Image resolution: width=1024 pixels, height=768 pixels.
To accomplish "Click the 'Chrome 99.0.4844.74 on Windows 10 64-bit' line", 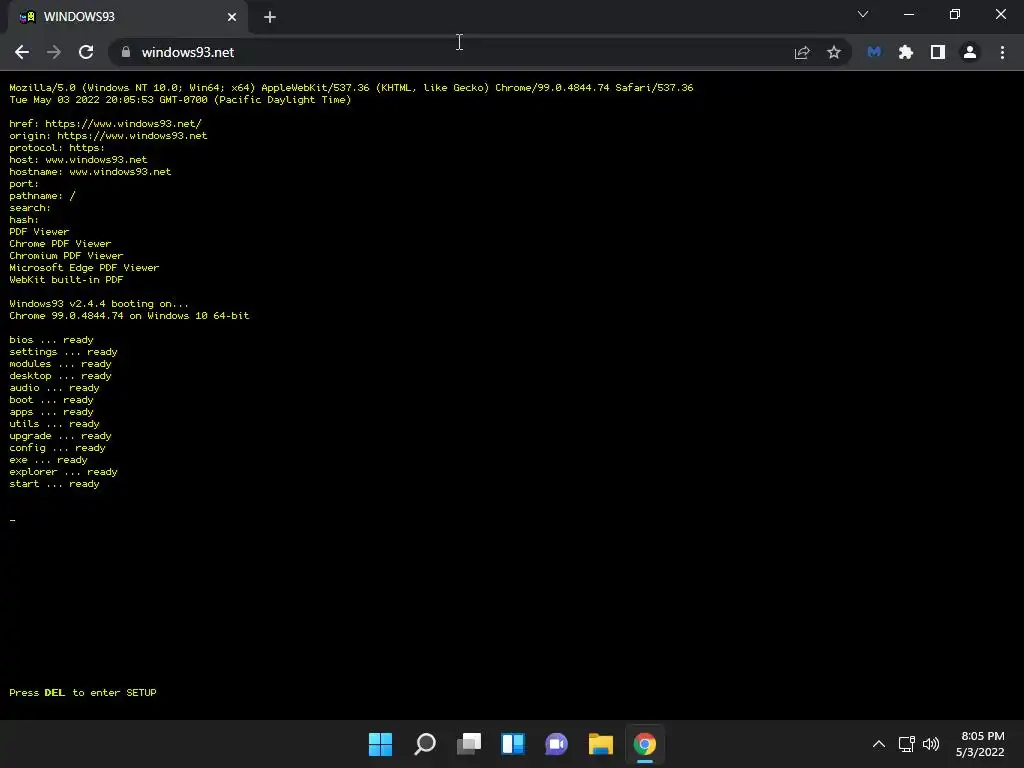I will tap(129, 315).
